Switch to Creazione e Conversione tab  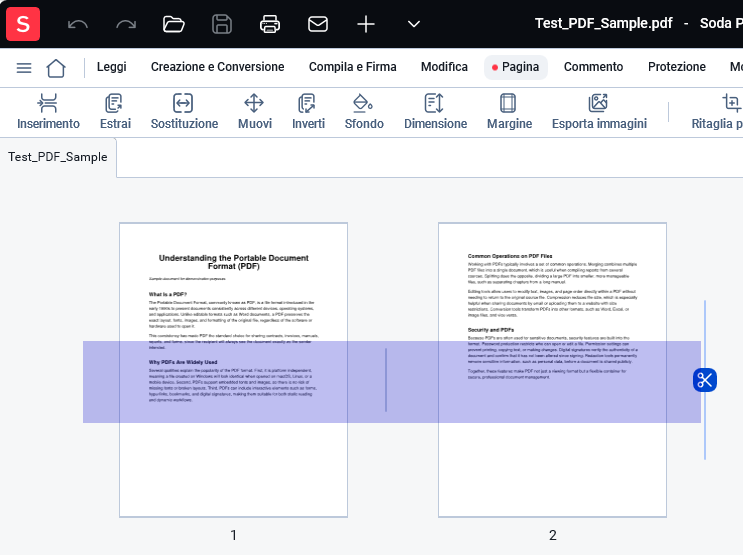coord(217,67)
